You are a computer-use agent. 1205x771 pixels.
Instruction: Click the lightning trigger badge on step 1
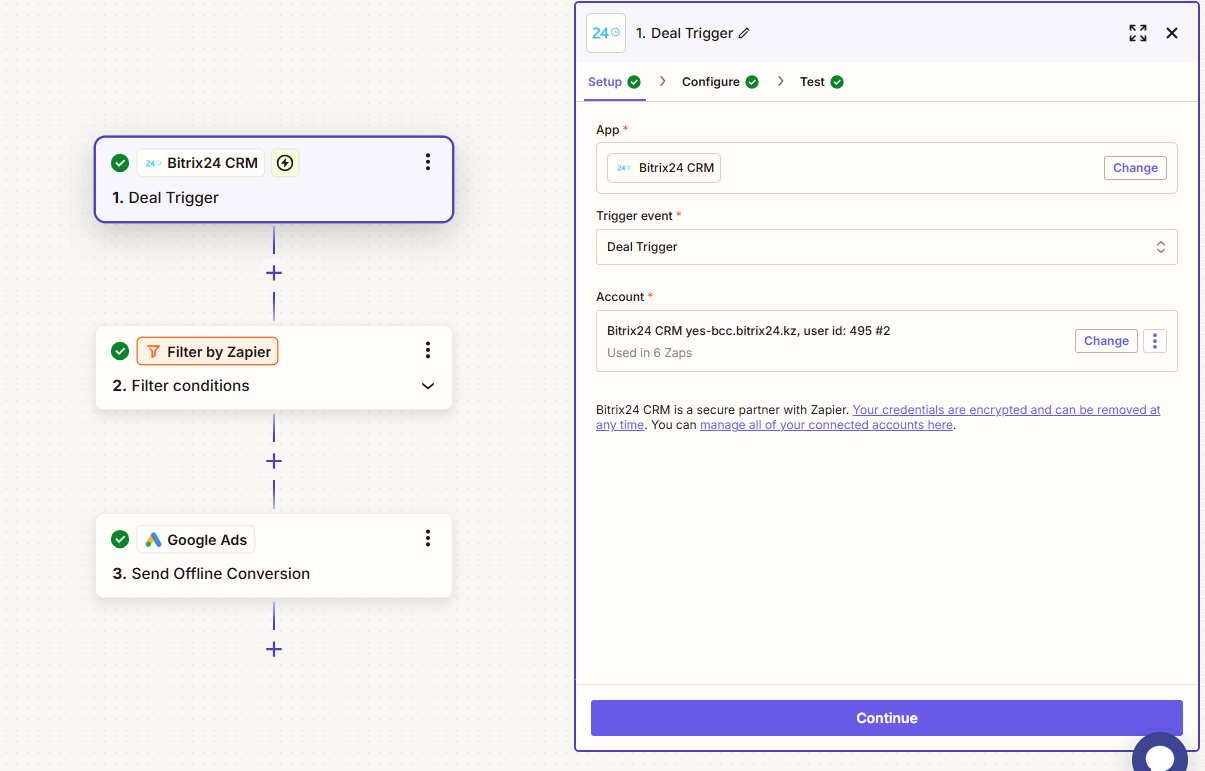click(x=285, y=163)
